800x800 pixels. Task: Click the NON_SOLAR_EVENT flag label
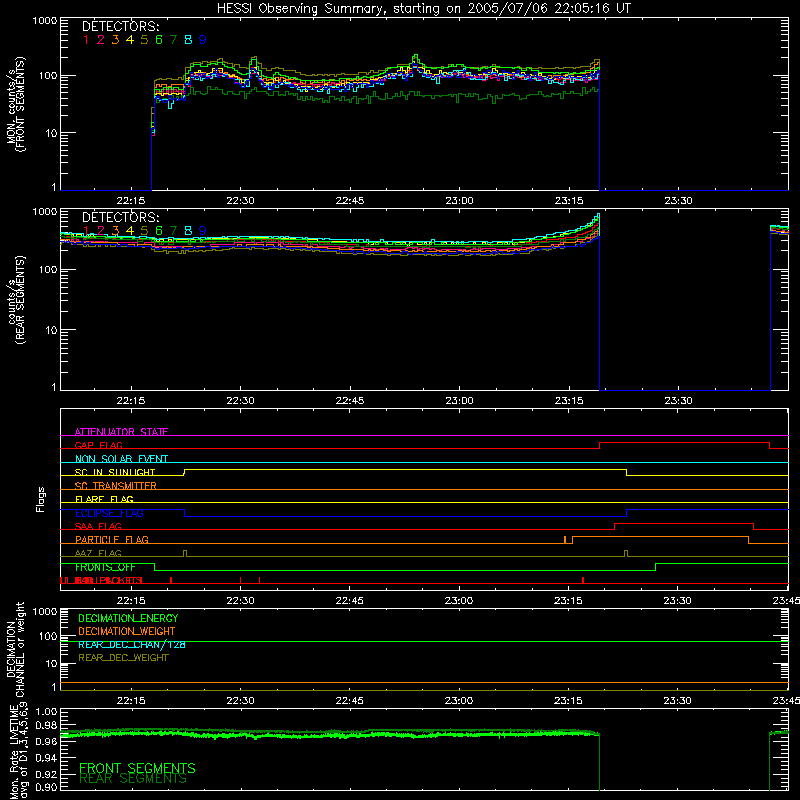(121, 459)
